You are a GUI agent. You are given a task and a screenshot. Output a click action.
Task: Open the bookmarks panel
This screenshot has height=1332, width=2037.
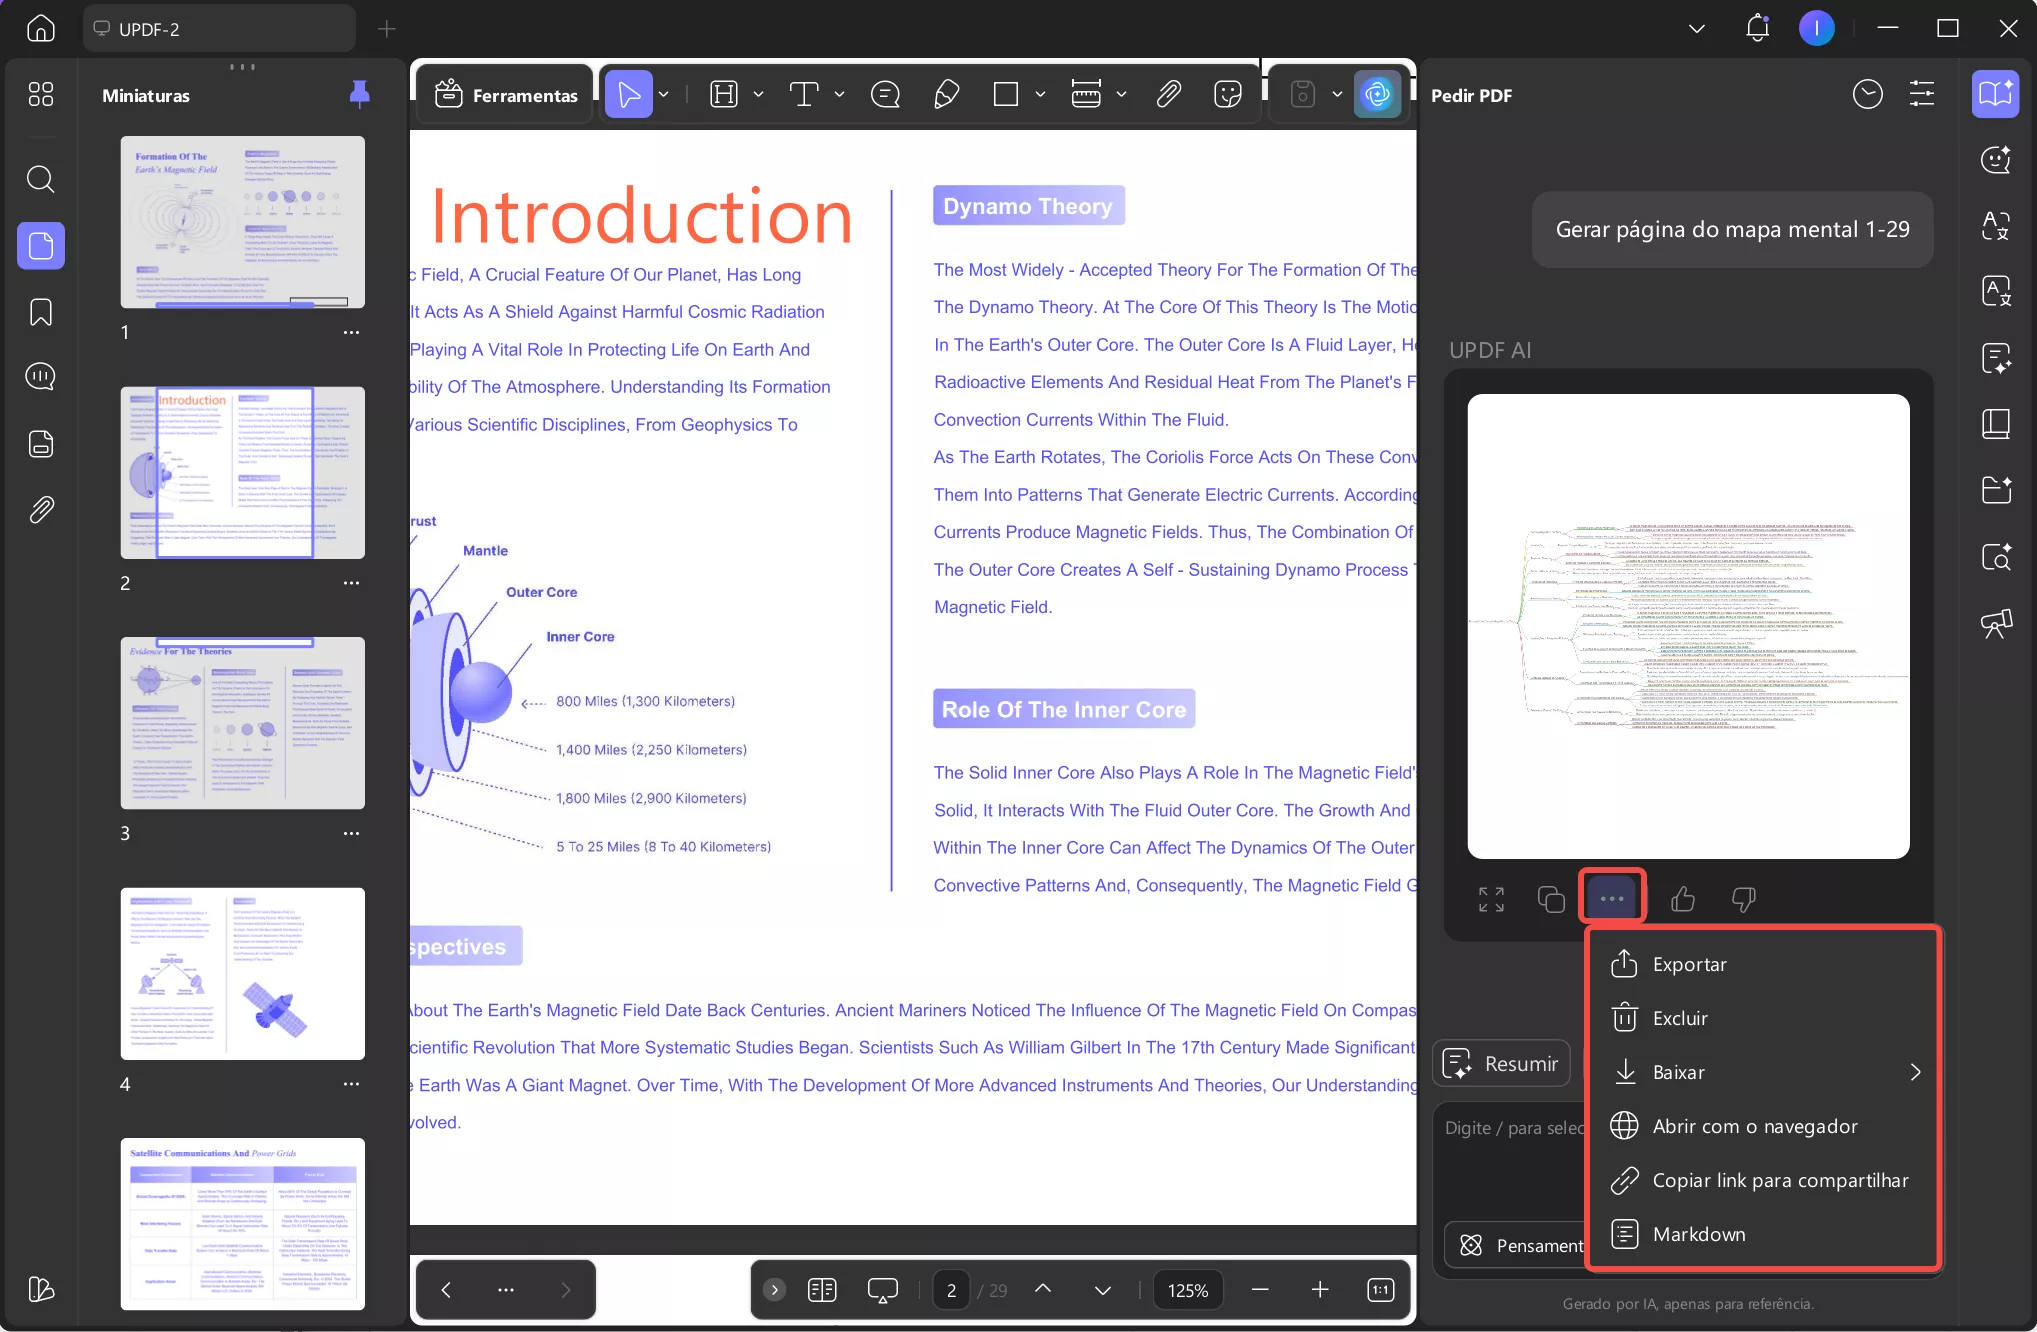pyautogui.click(x=40, y=312)
